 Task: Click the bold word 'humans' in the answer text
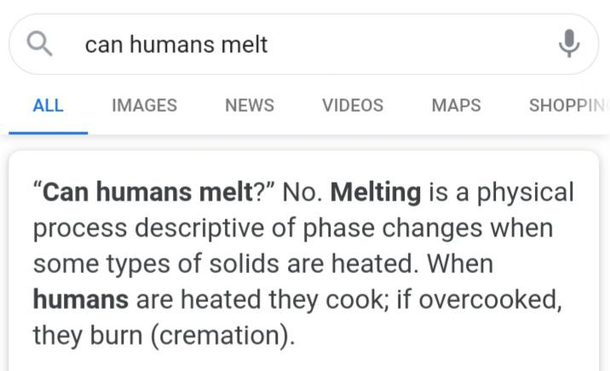(81, 299)
